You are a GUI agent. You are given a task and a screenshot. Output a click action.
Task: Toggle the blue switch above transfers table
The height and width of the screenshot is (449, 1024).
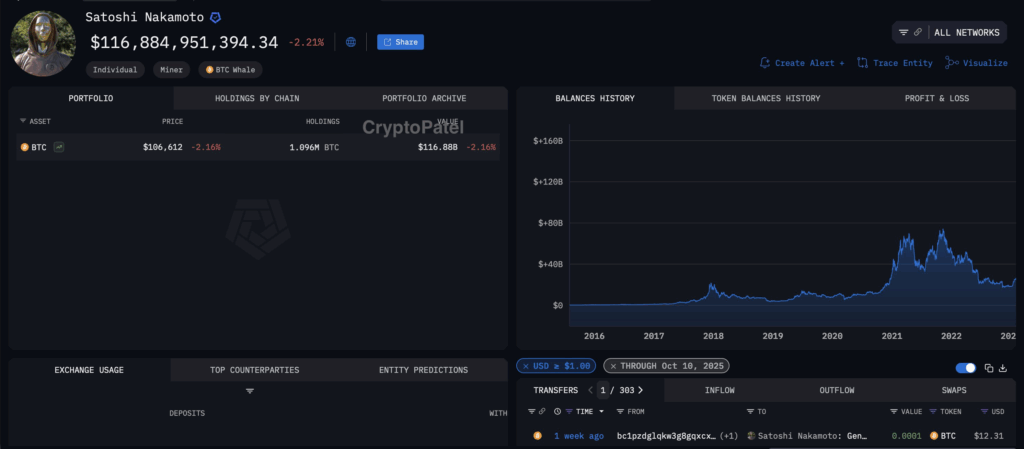(x=965, y=368)
